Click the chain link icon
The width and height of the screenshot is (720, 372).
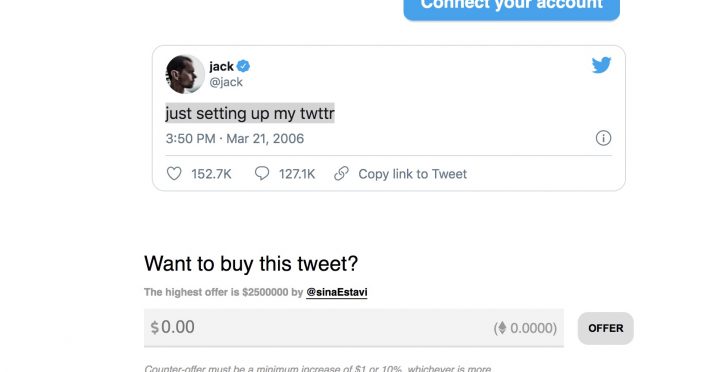point(341,174)
